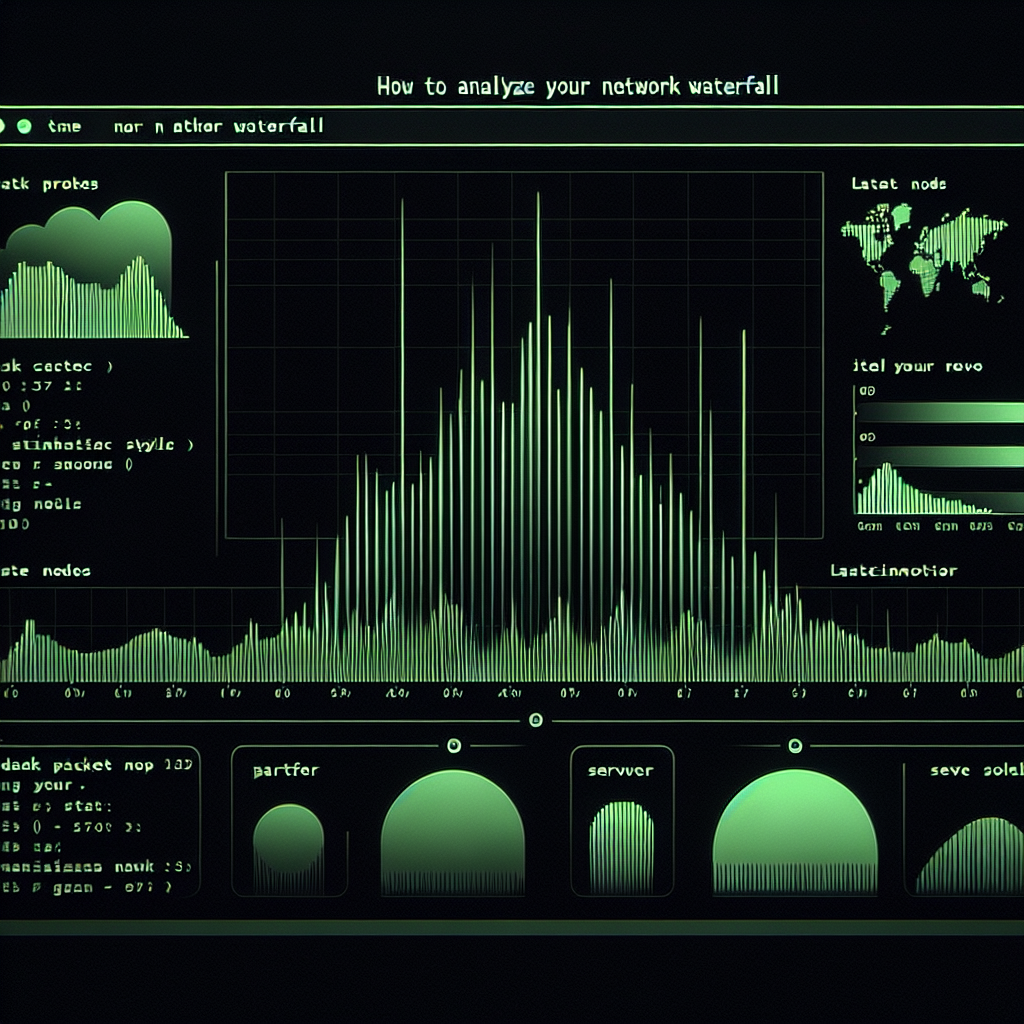The width and height of the screenshot is (1024, 1024).
Task: Select the small dome gauge in the "partfer" card
Action: 288,849
